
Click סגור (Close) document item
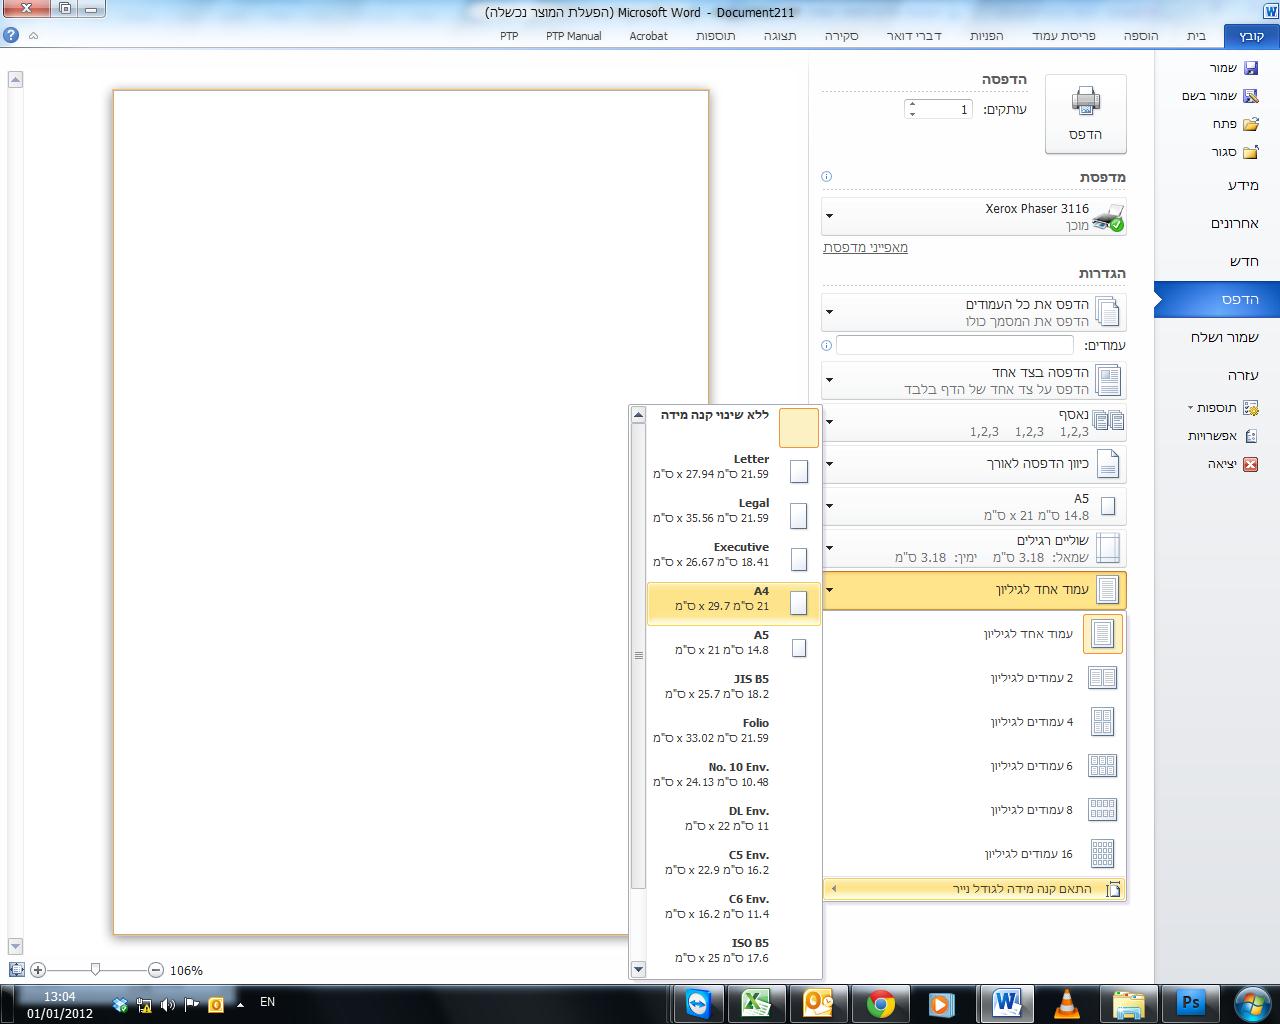(x=1236, y=152)
